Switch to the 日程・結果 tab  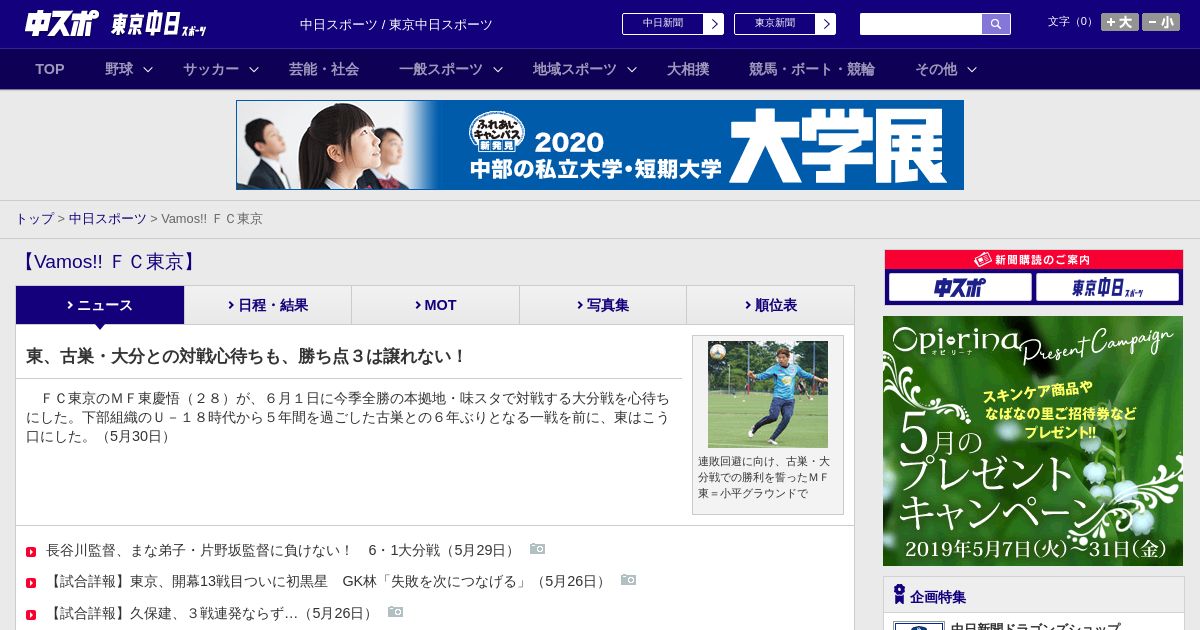(x=268, y=305)
